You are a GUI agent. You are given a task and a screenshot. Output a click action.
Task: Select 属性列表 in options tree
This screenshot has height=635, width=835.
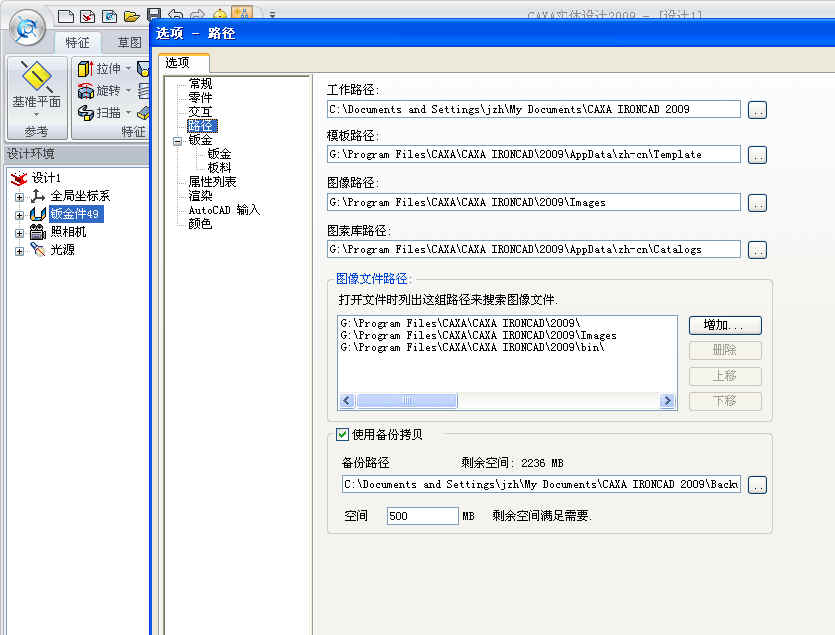[212, 182]
